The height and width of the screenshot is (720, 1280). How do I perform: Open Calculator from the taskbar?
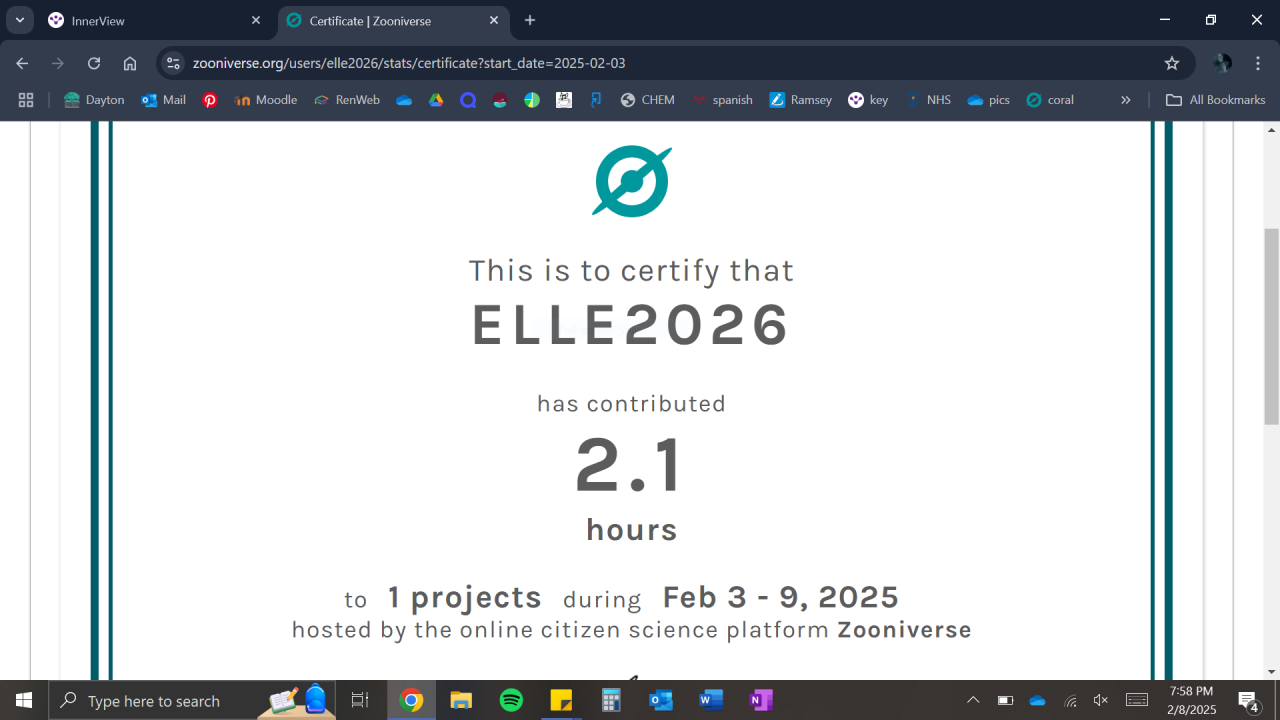[x=611, y=700]
